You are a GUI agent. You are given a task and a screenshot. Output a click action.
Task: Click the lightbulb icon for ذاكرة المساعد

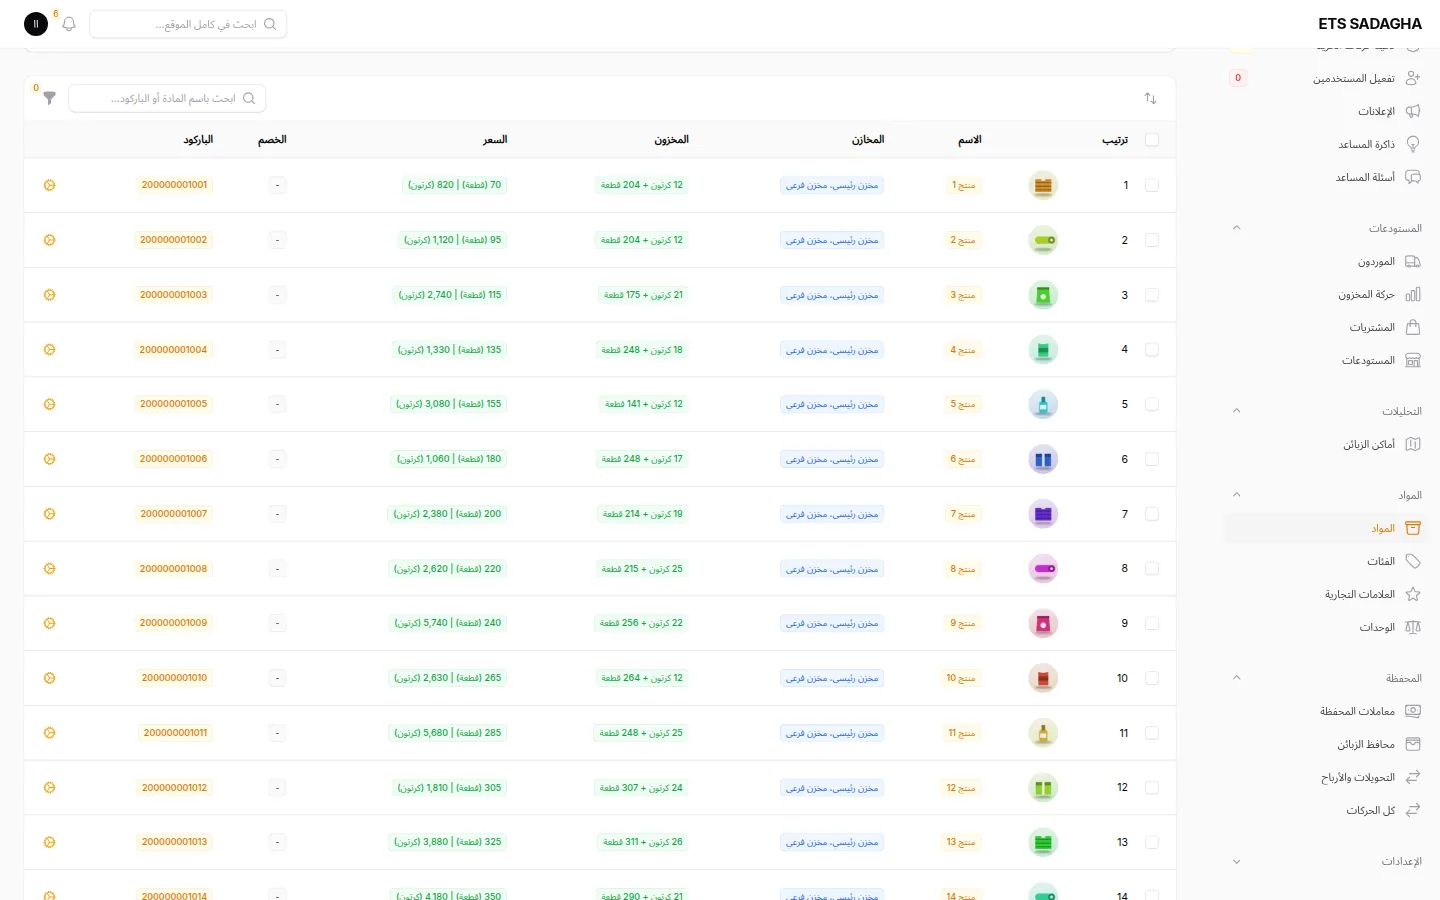[1413, 144]
